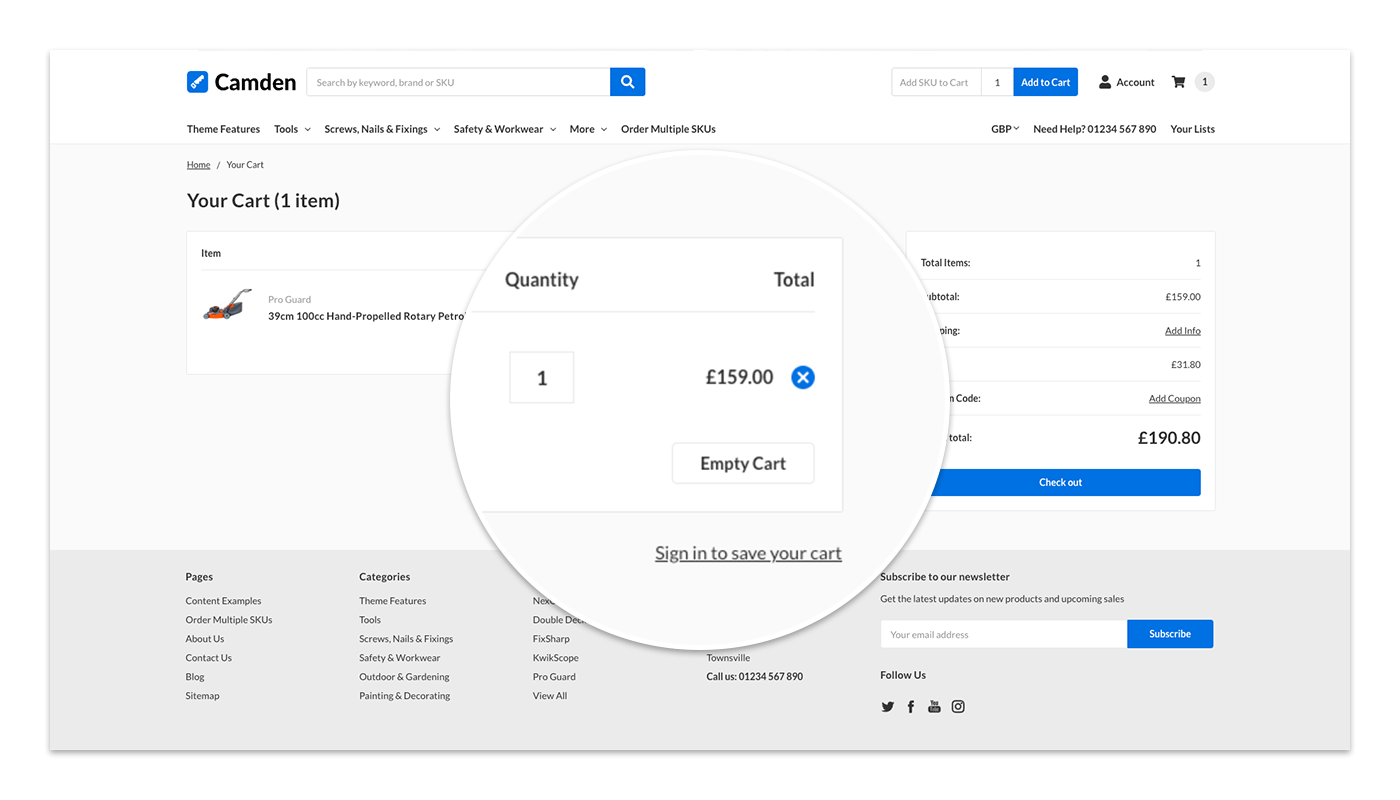This screenshot has height=800, width=1400.
Task: Click the cart count badge showing 1
Action: [1205, 82]
